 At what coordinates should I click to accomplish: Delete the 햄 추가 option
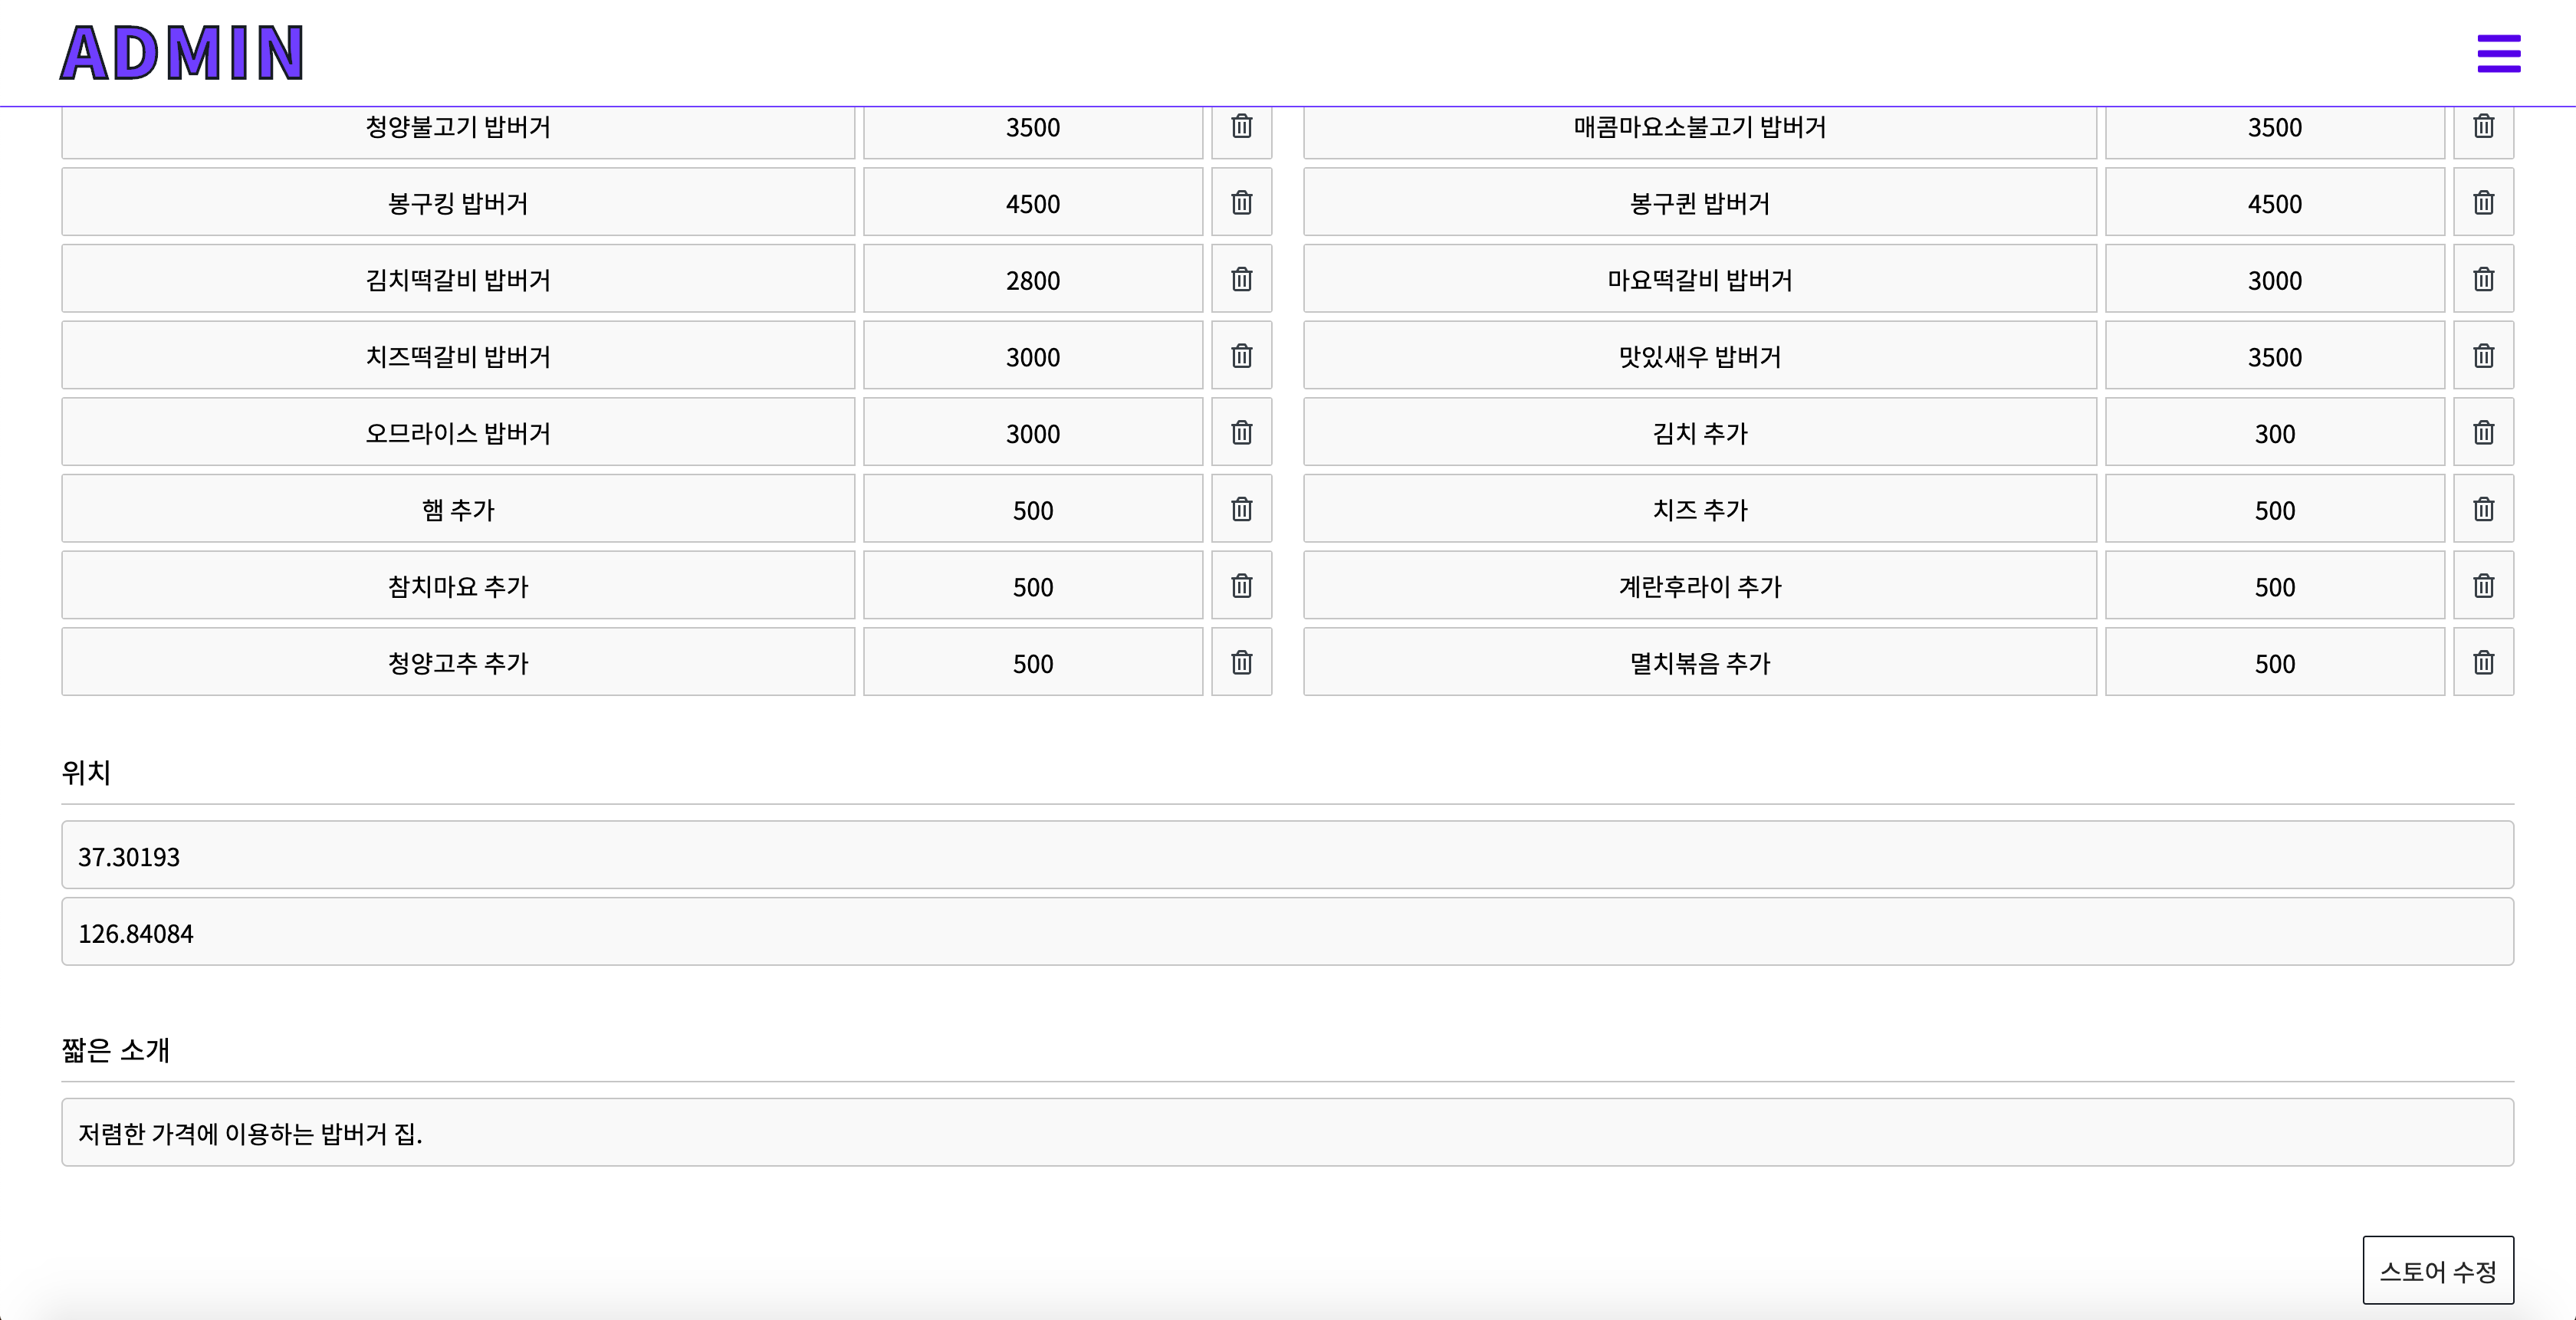[1241, 510]
